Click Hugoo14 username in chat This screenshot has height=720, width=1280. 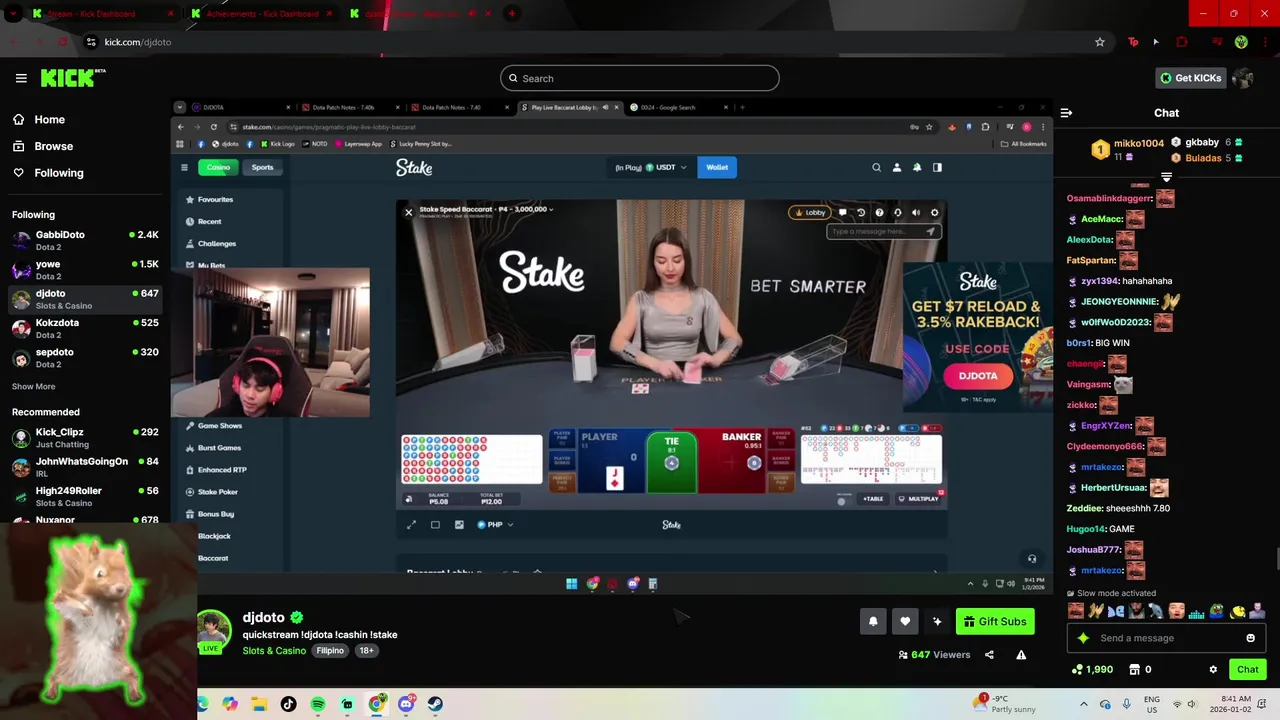tap(1086, 529)
